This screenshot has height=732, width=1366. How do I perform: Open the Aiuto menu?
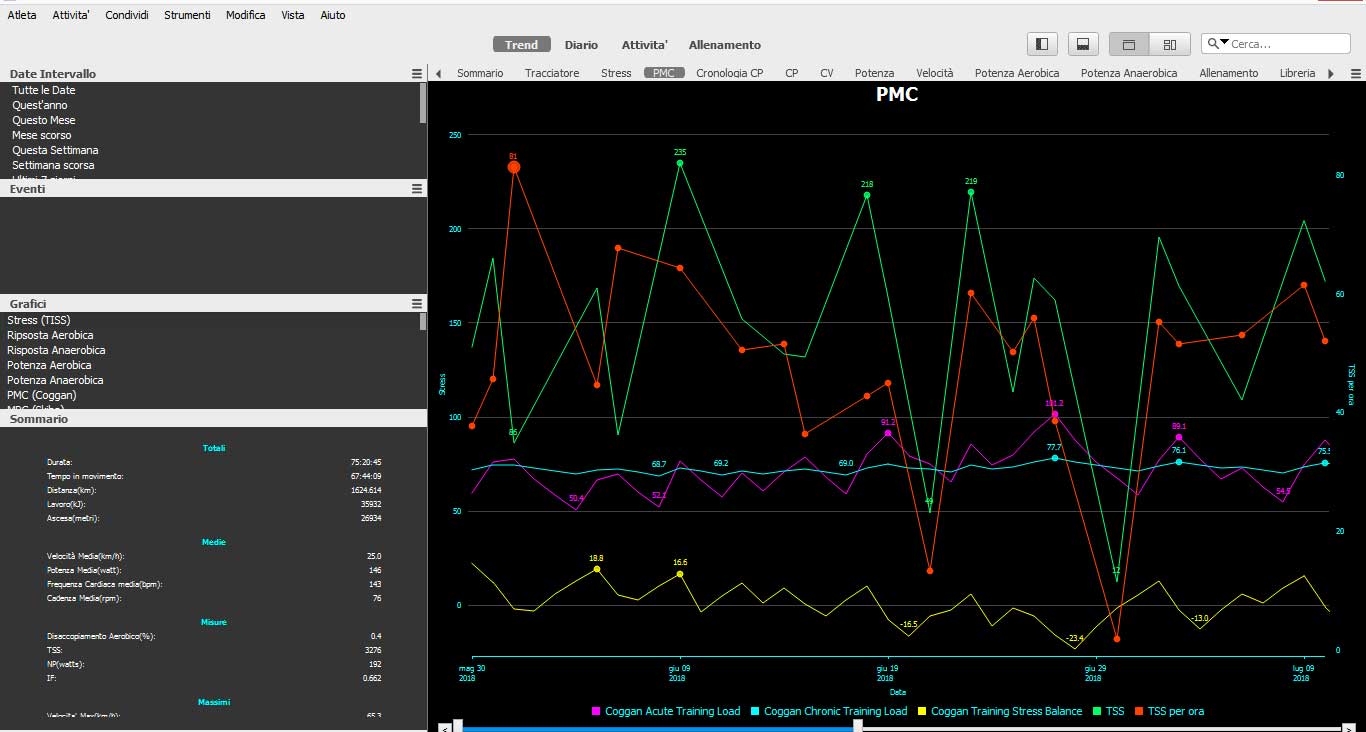(x=332, y=15)
